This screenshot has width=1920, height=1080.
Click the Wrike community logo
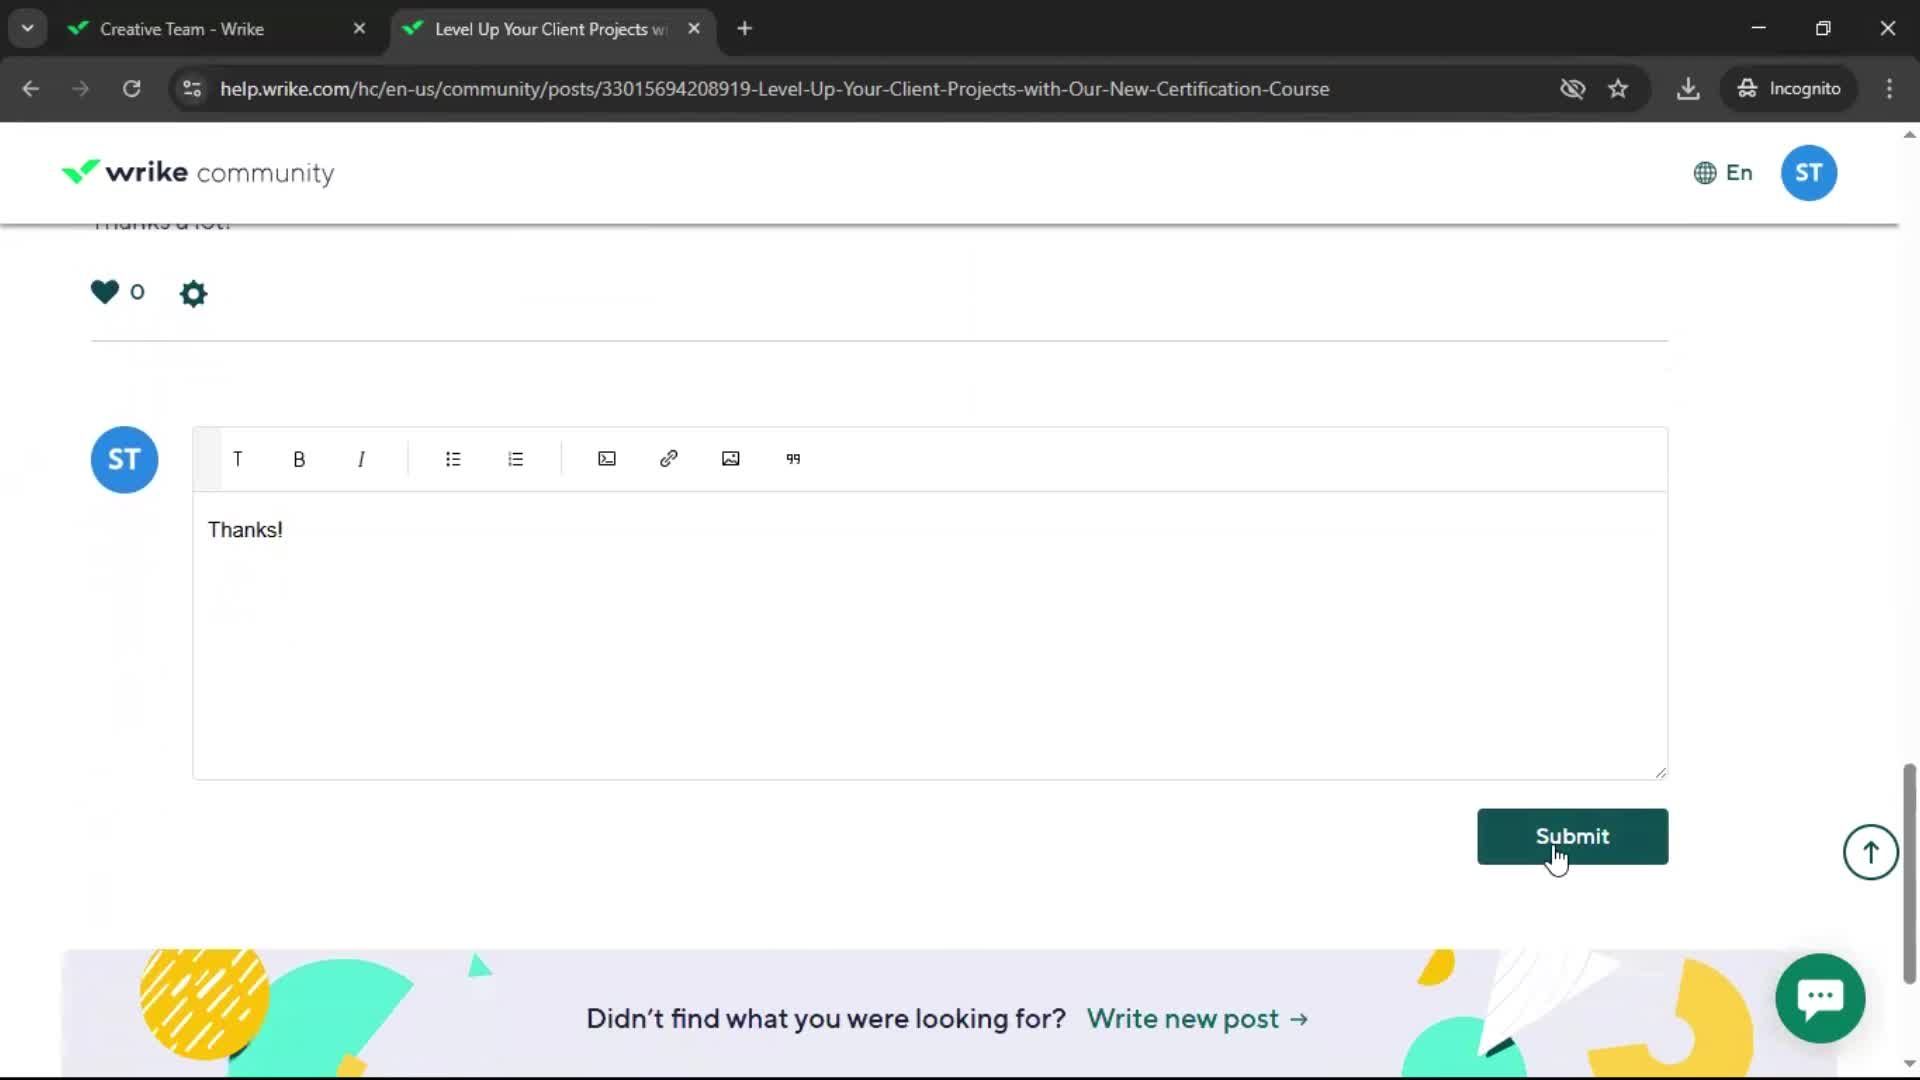(x=198, y=173)
